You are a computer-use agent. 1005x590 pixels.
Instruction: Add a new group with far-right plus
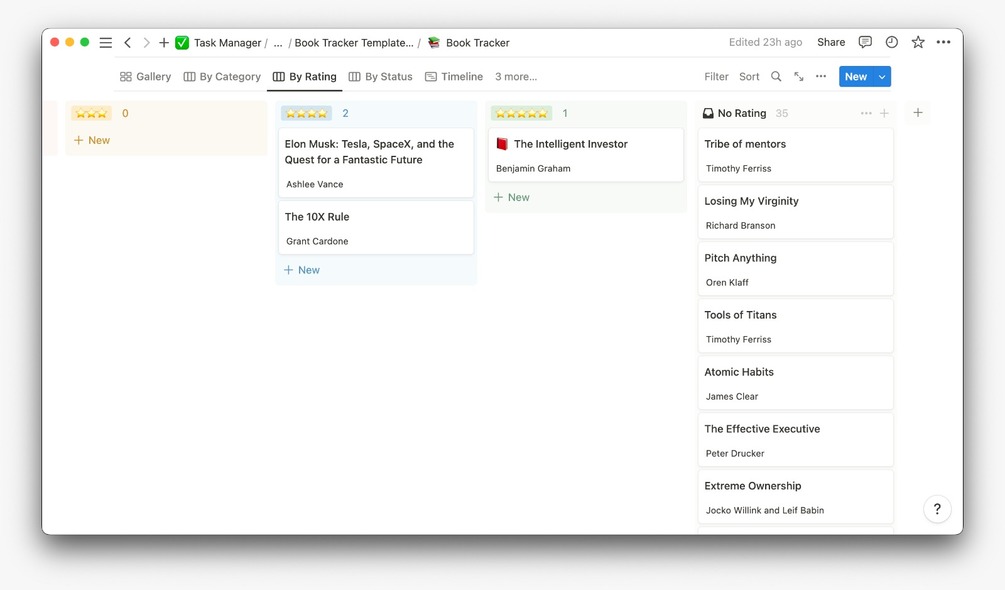pos(918,113)
